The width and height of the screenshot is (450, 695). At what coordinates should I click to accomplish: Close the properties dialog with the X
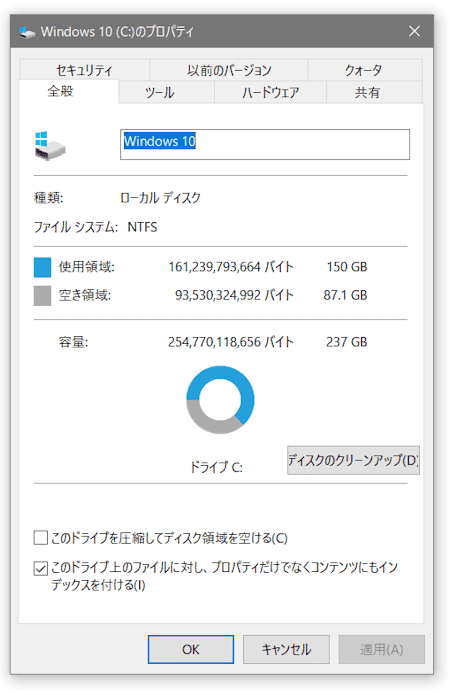[x=414, y=31]
